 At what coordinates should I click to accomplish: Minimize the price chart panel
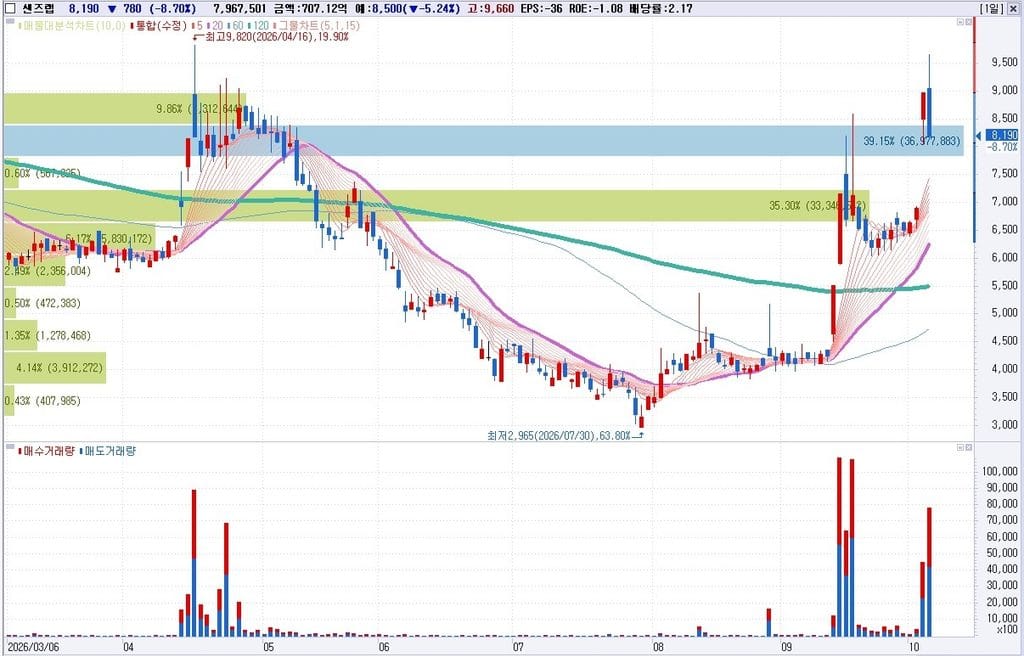[x=960, y=22]
